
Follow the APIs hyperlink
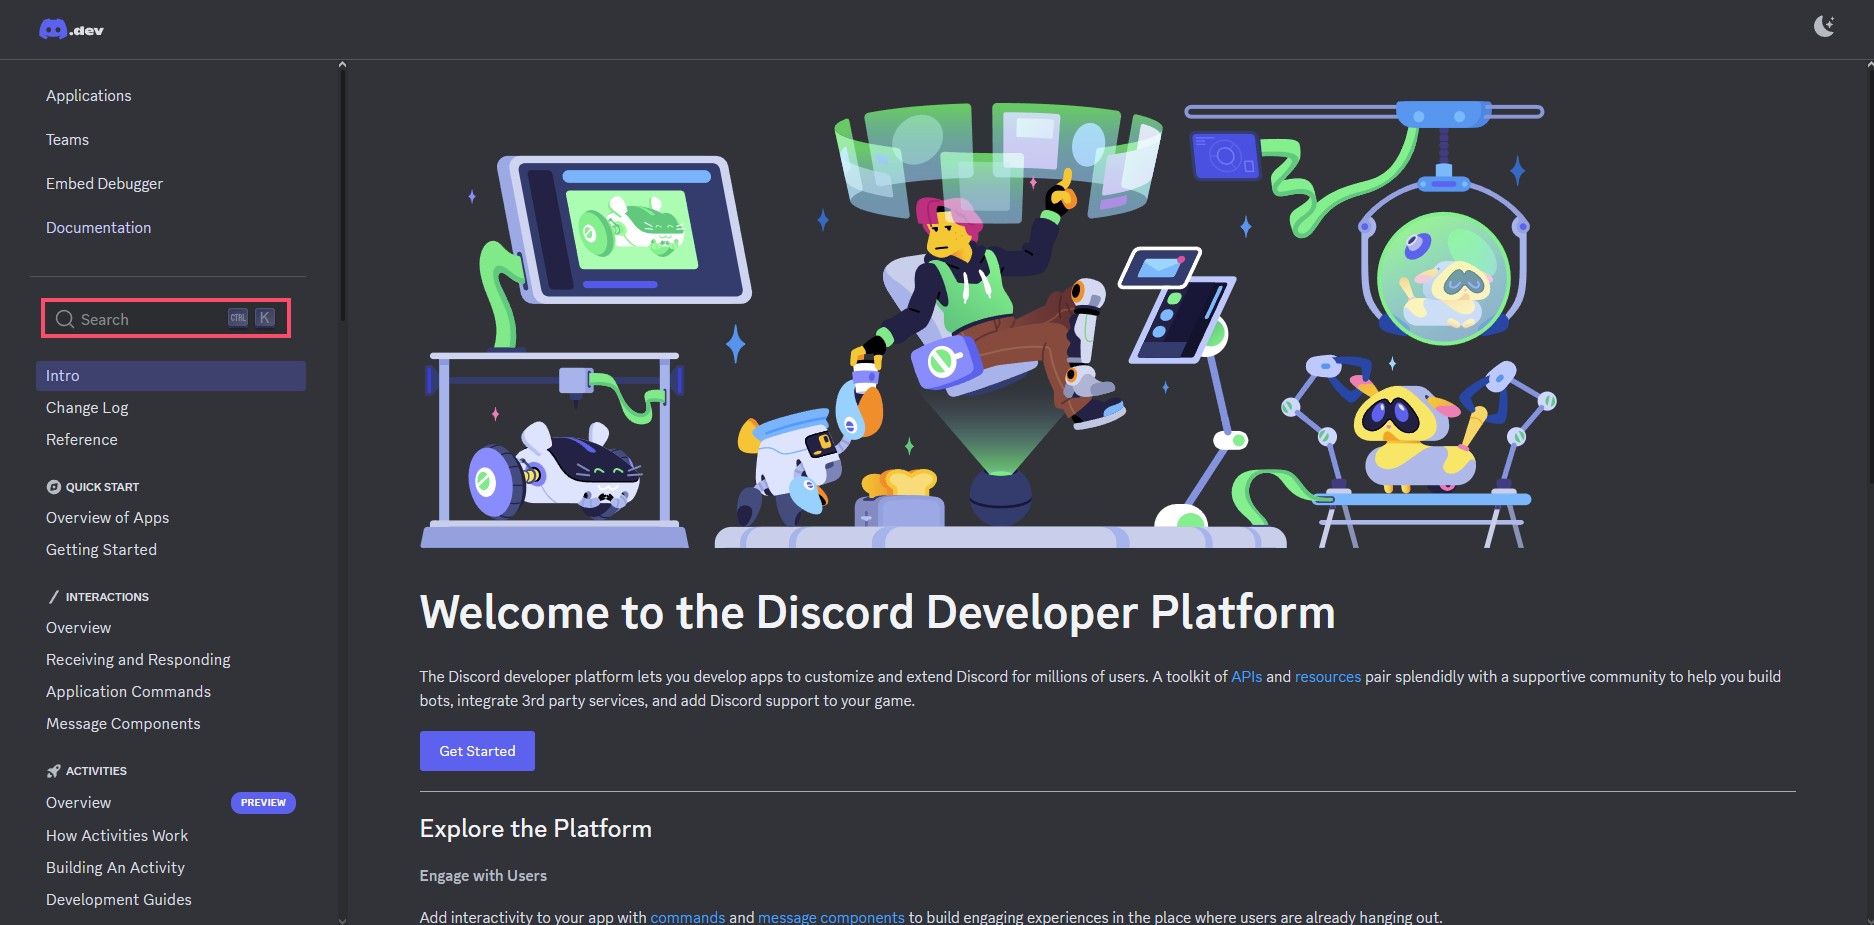click(1246, 677)
